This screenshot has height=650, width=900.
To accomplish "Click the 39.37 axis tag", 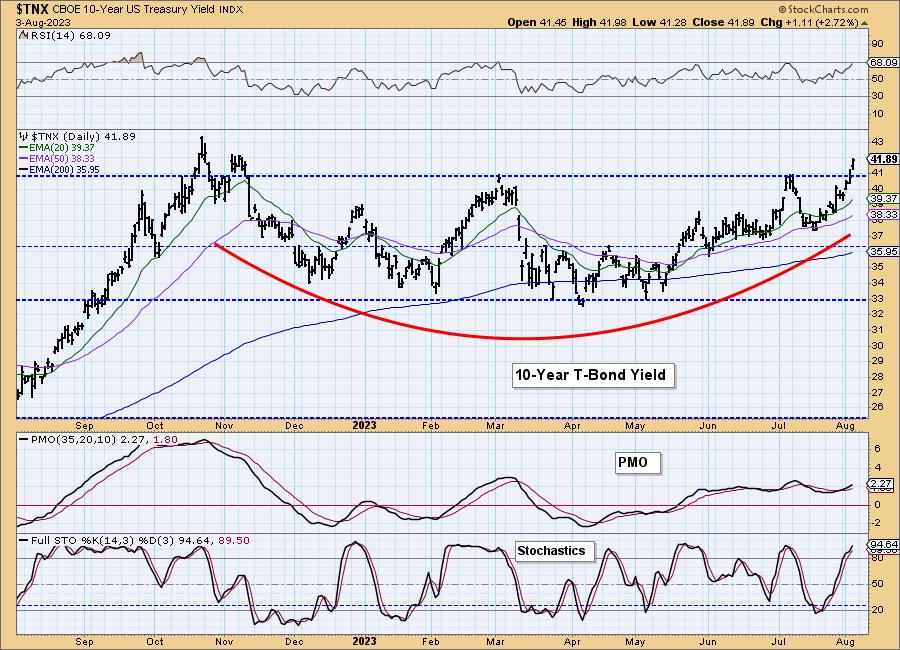I will (883, 199).
